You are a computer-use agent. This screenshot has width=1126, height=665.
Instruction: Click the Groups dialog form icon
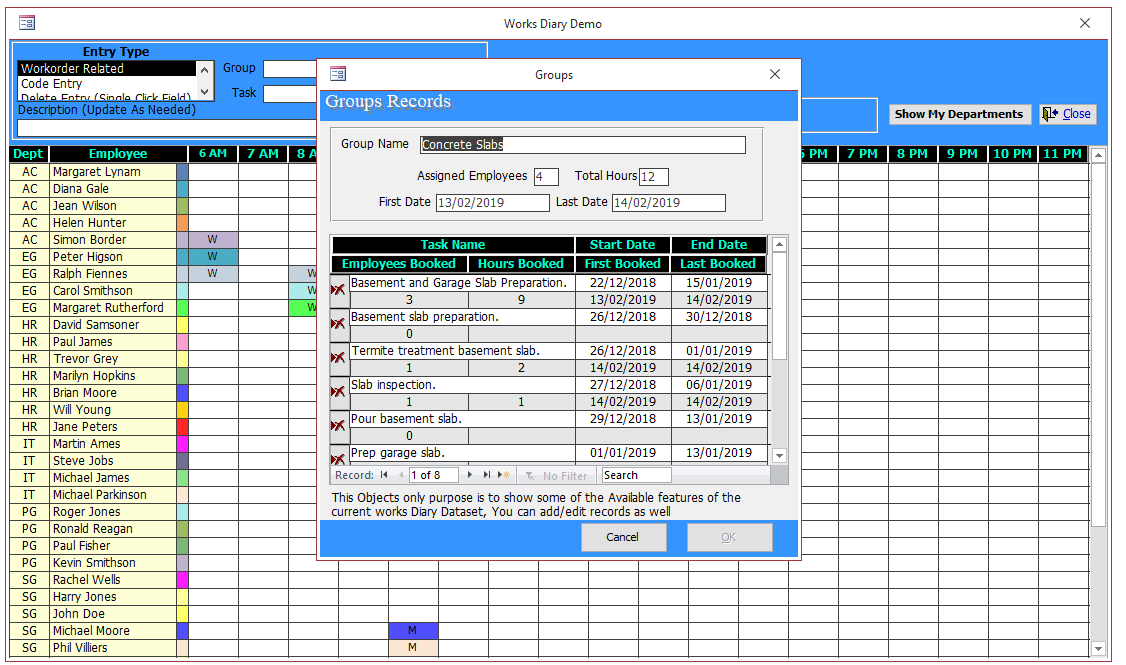tap(338, 74)
